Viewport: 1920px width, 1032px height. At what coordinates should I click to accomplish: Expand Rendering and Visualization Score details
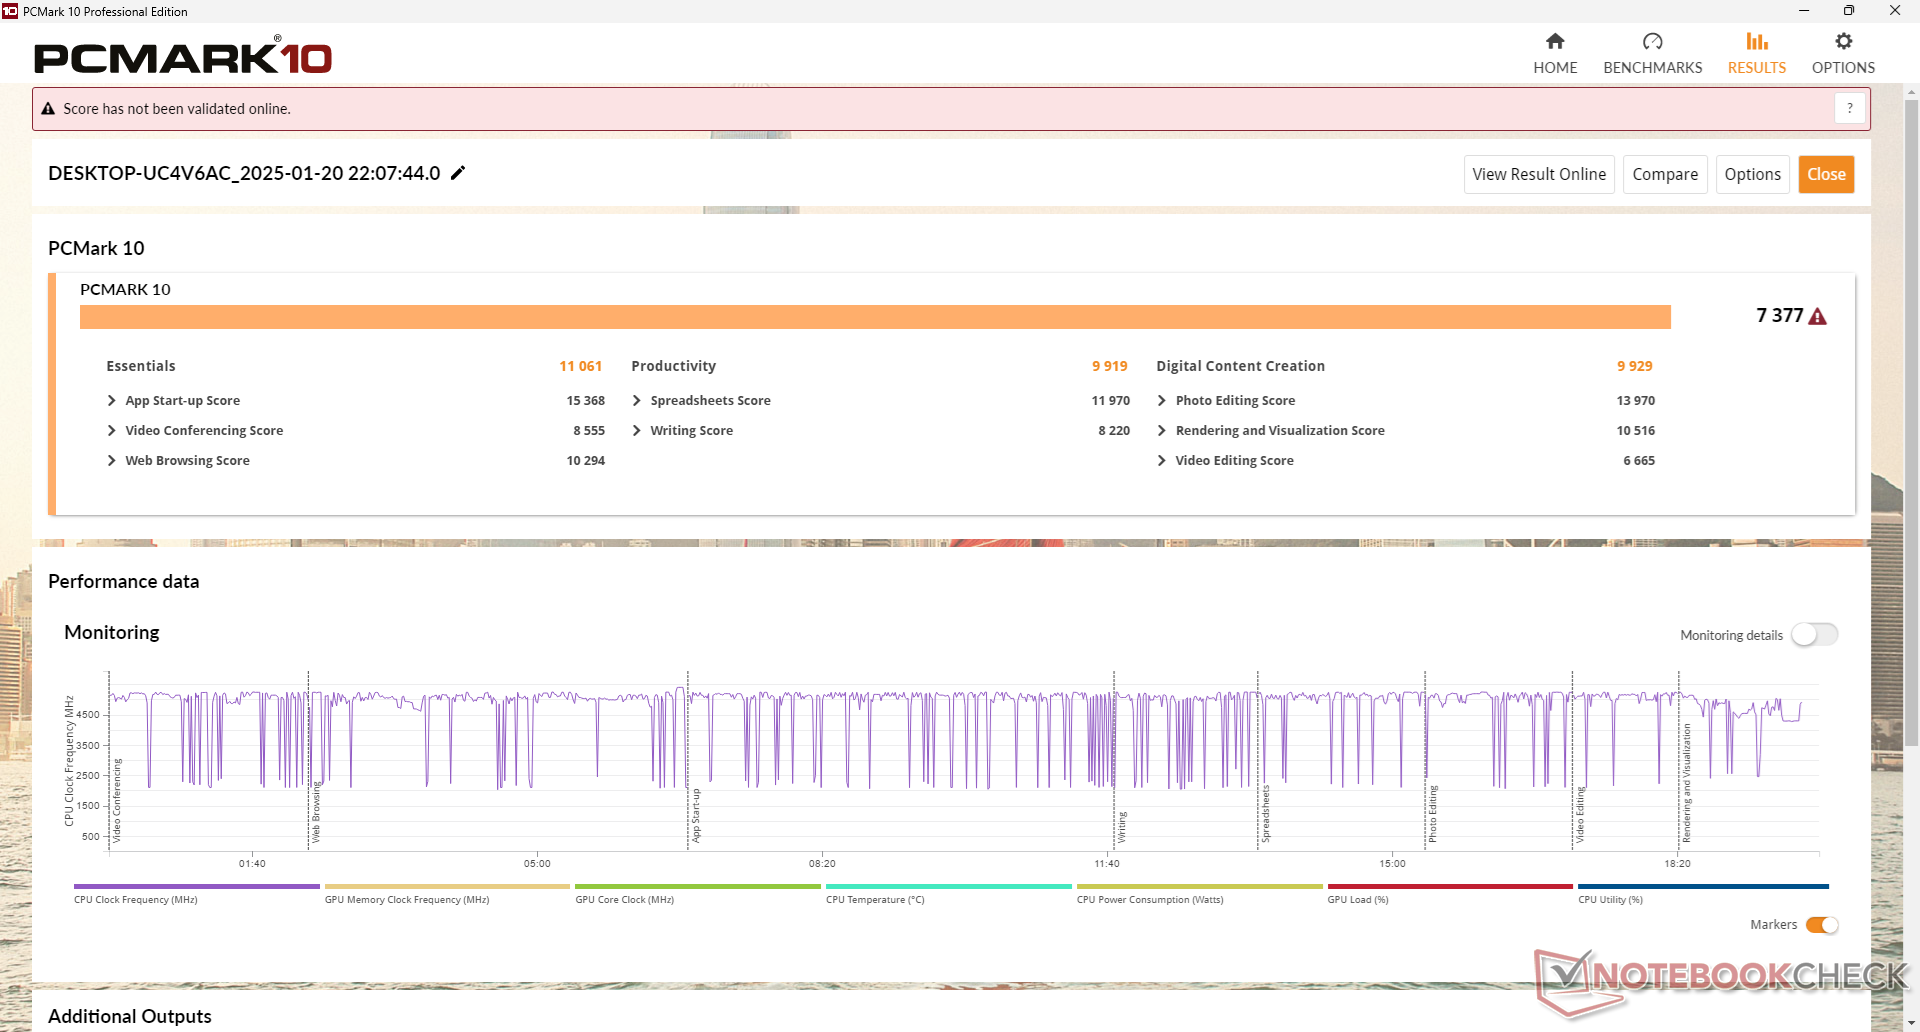[x=1161, y=431]
